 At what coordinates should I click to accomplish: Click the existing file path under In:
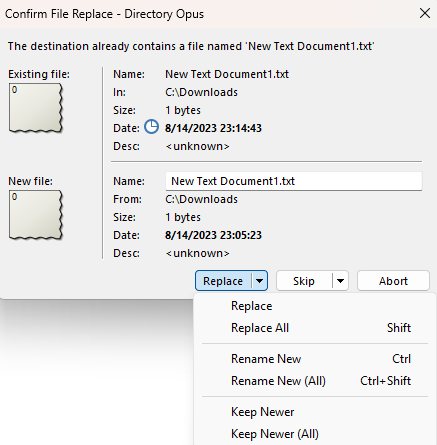click(x=201, y=92)
